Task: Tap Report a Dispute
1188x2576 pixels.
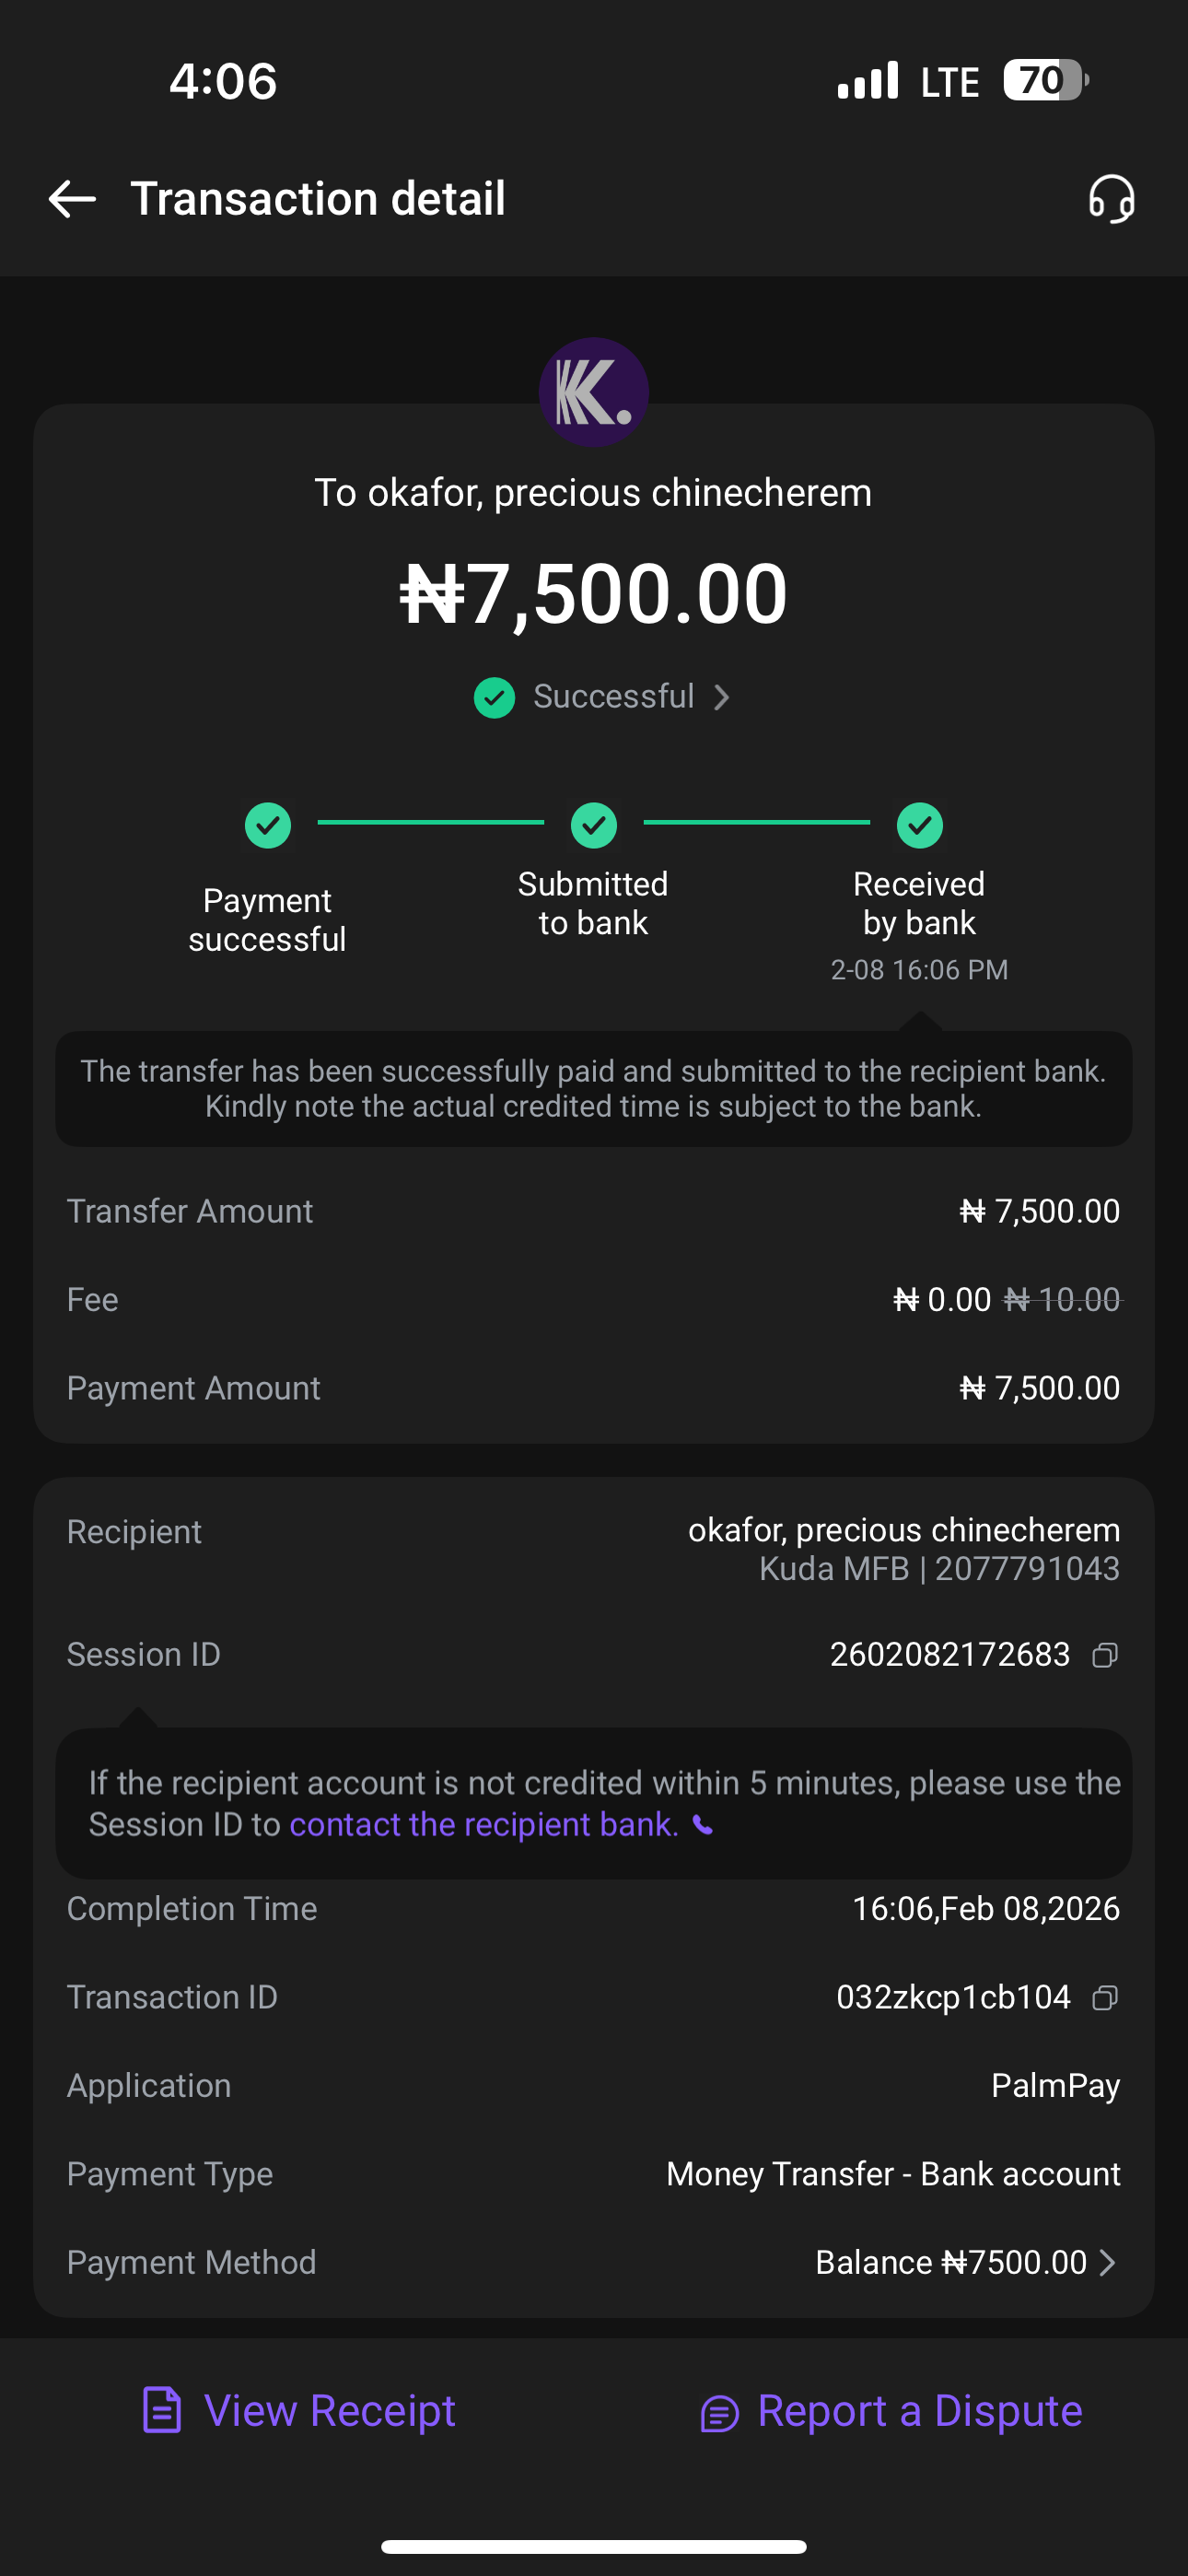Action: (892, 2411)
